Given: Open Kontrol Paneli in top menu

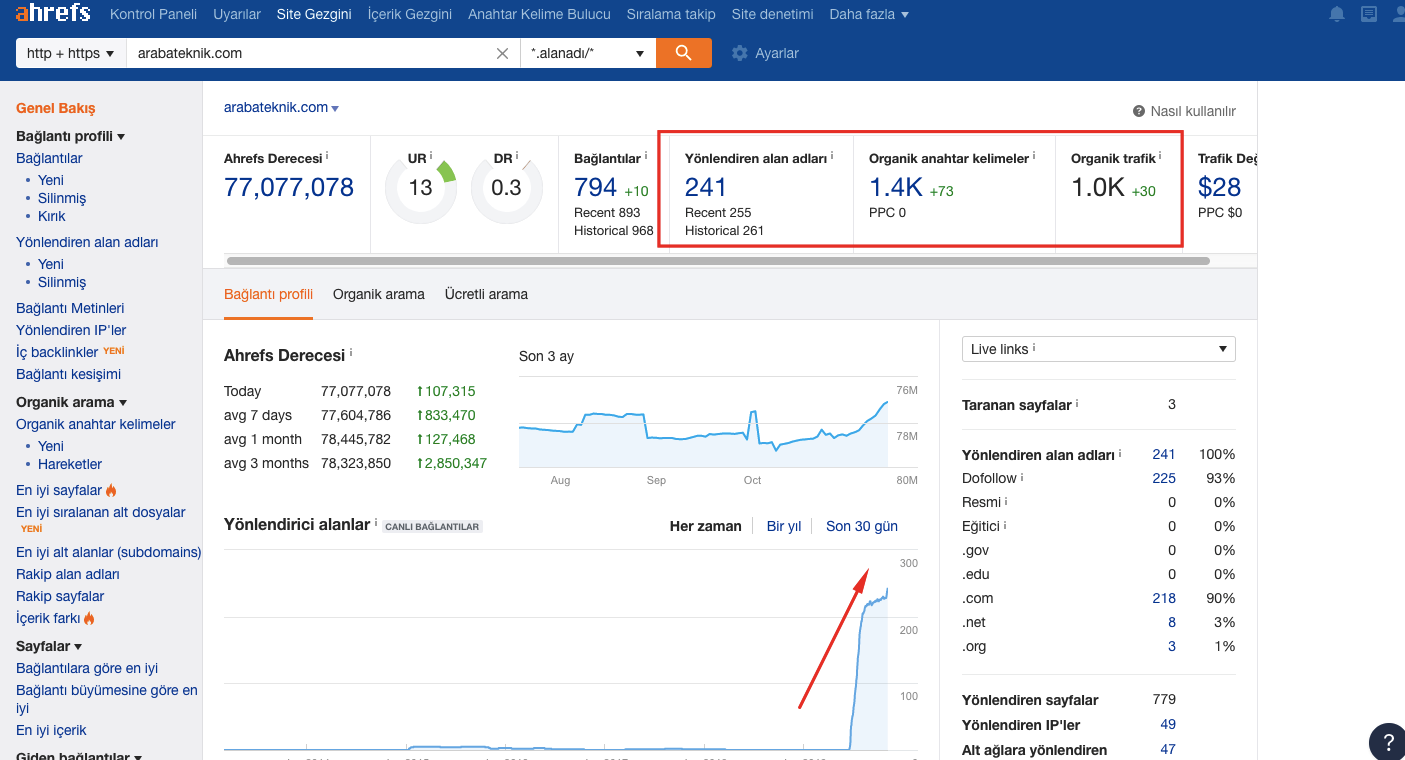Looking at the screenshot, I should (153, 14).
